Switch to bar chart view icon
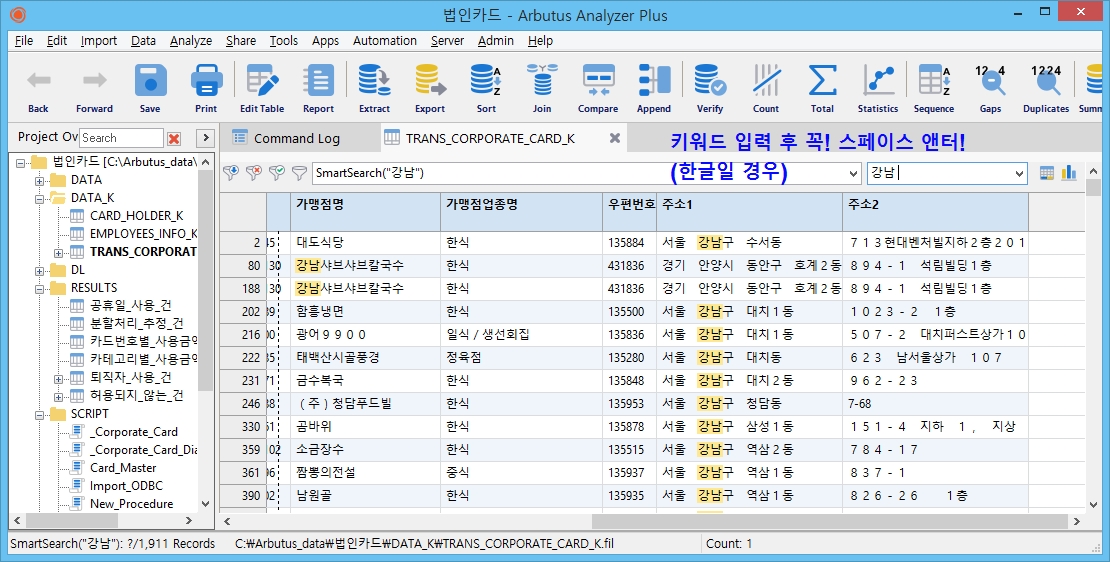This screenshot has width=1110, height=562. 1069,173
